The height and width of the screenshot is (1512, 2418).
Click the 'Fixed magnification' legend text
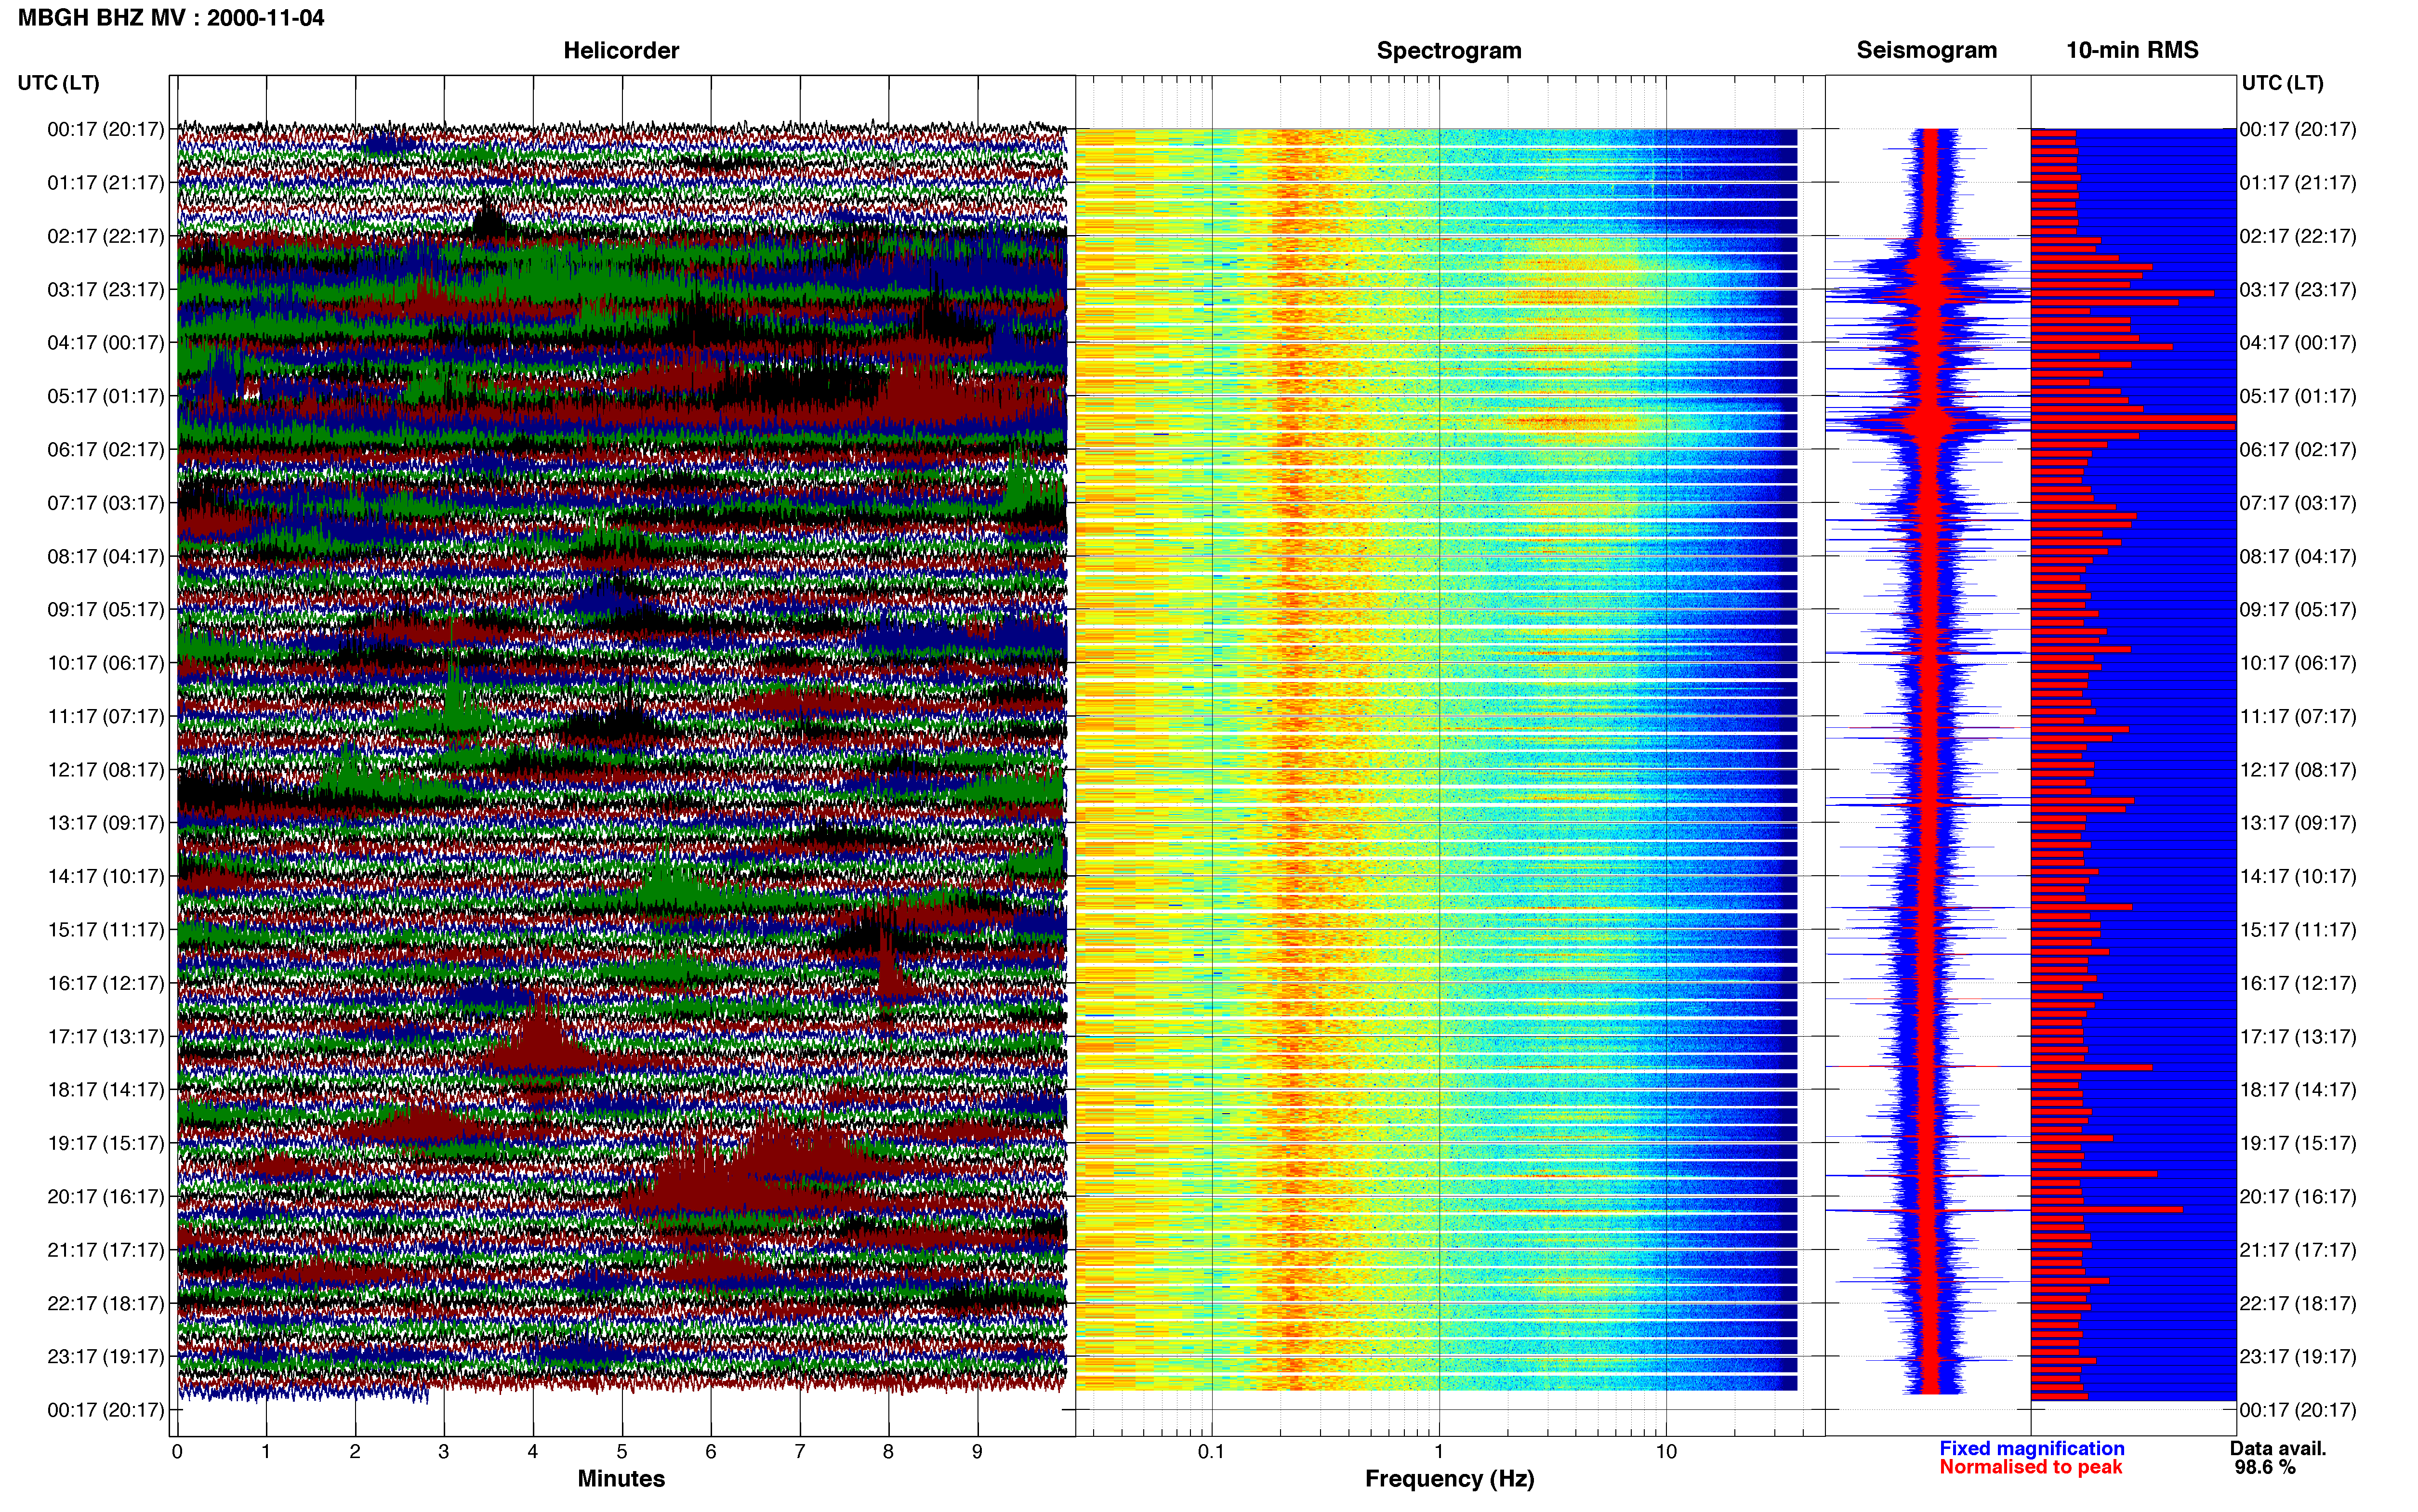point(2031,1448)
